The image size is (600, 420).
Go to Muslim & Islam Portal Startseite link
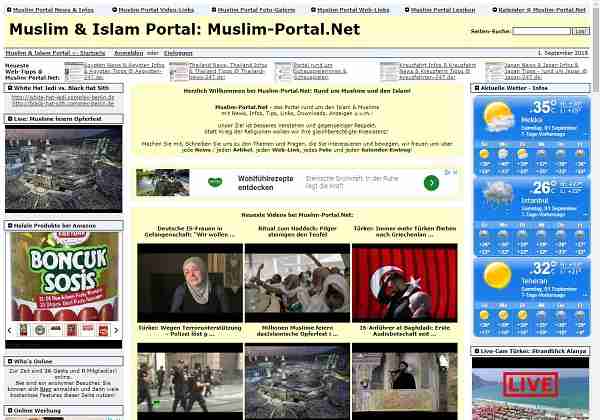pos(55,53)
